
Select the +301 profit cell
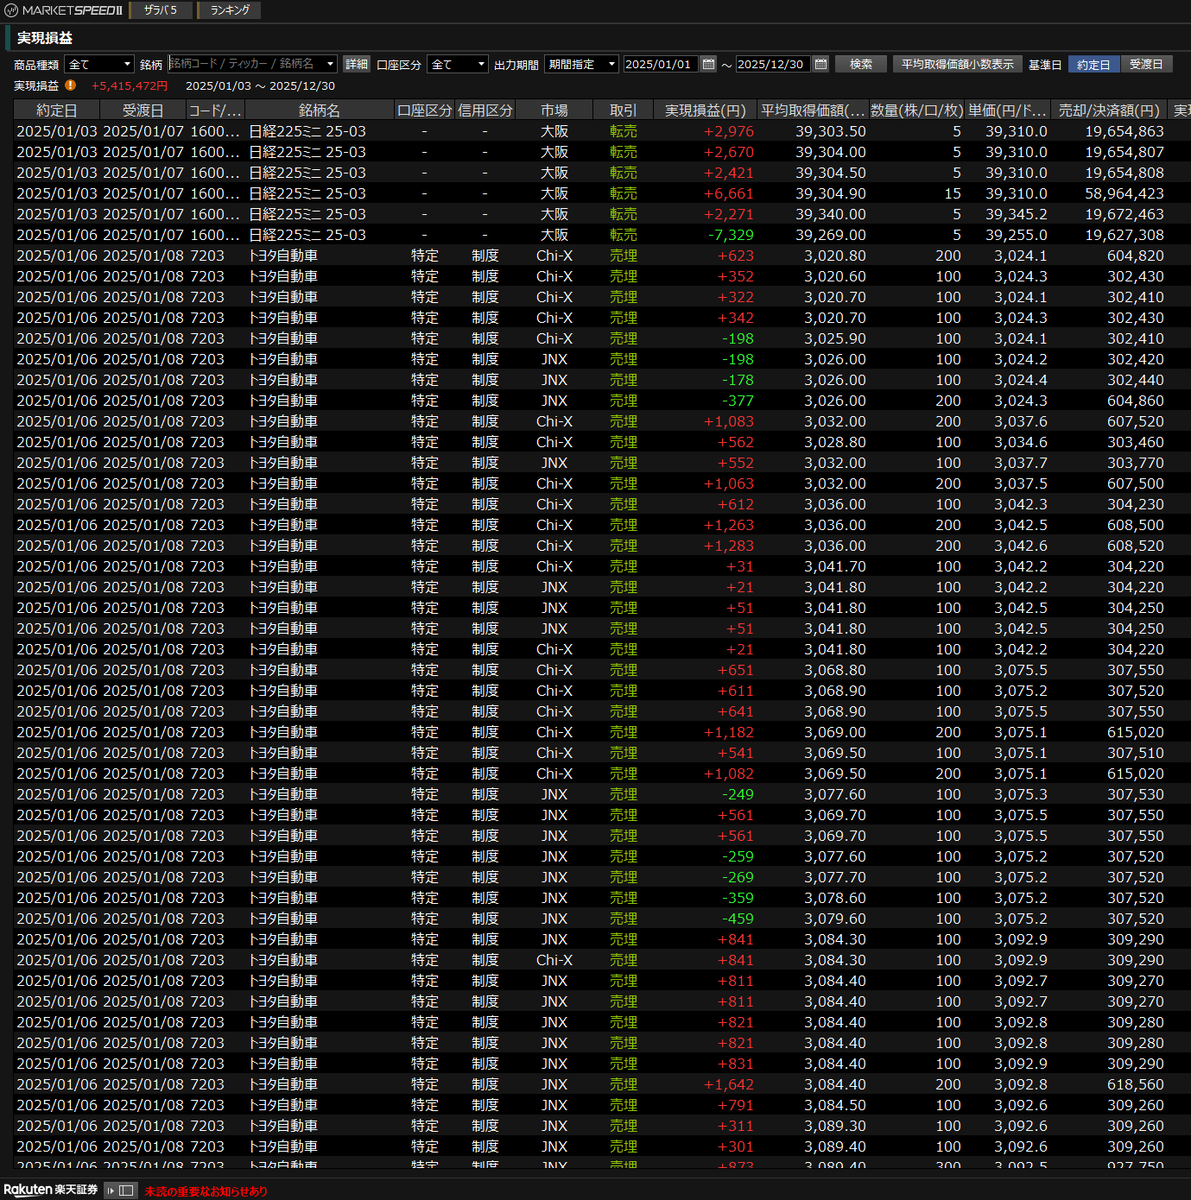(736, 1146)
